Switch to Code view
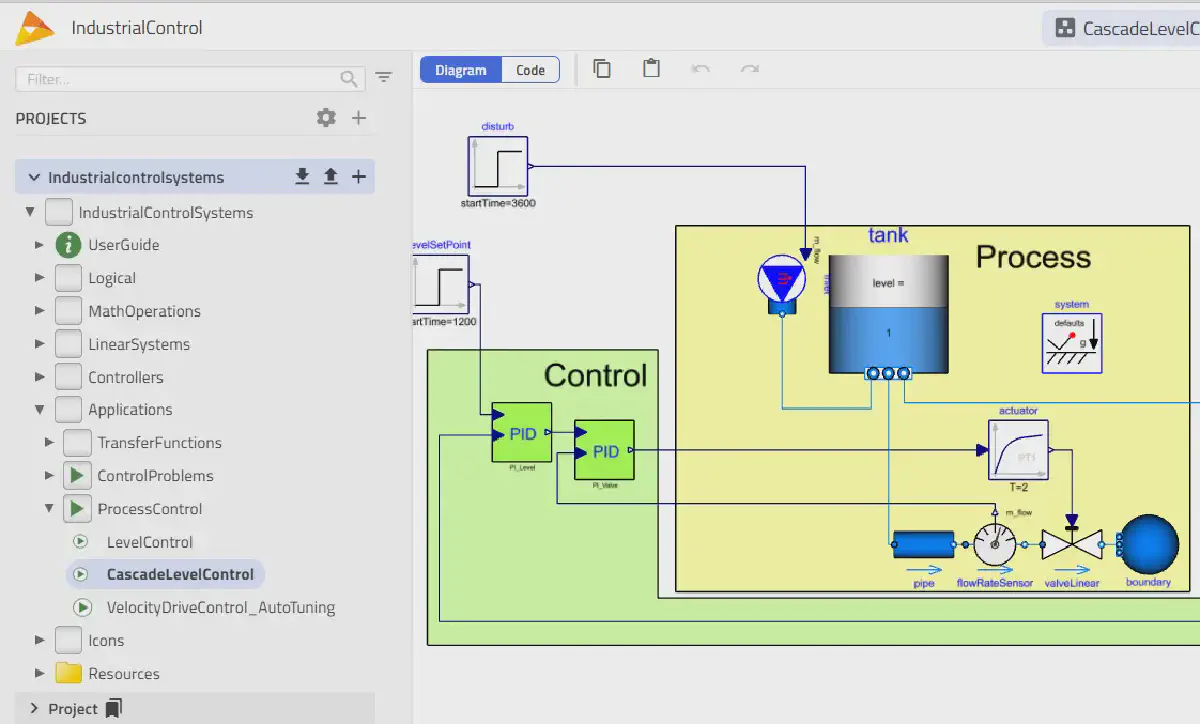 point(530,70)
